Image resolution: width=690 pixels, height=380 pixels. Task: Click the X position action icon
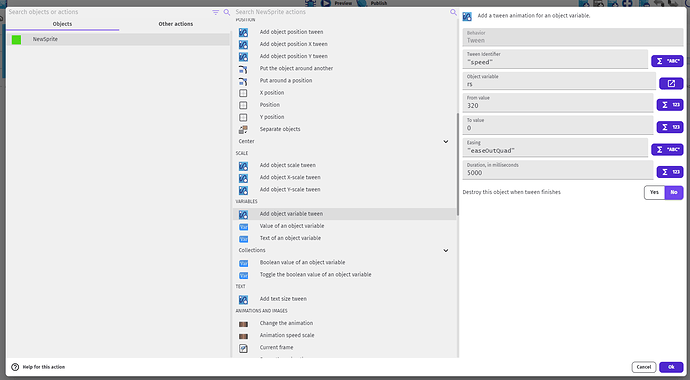(243, 93)
